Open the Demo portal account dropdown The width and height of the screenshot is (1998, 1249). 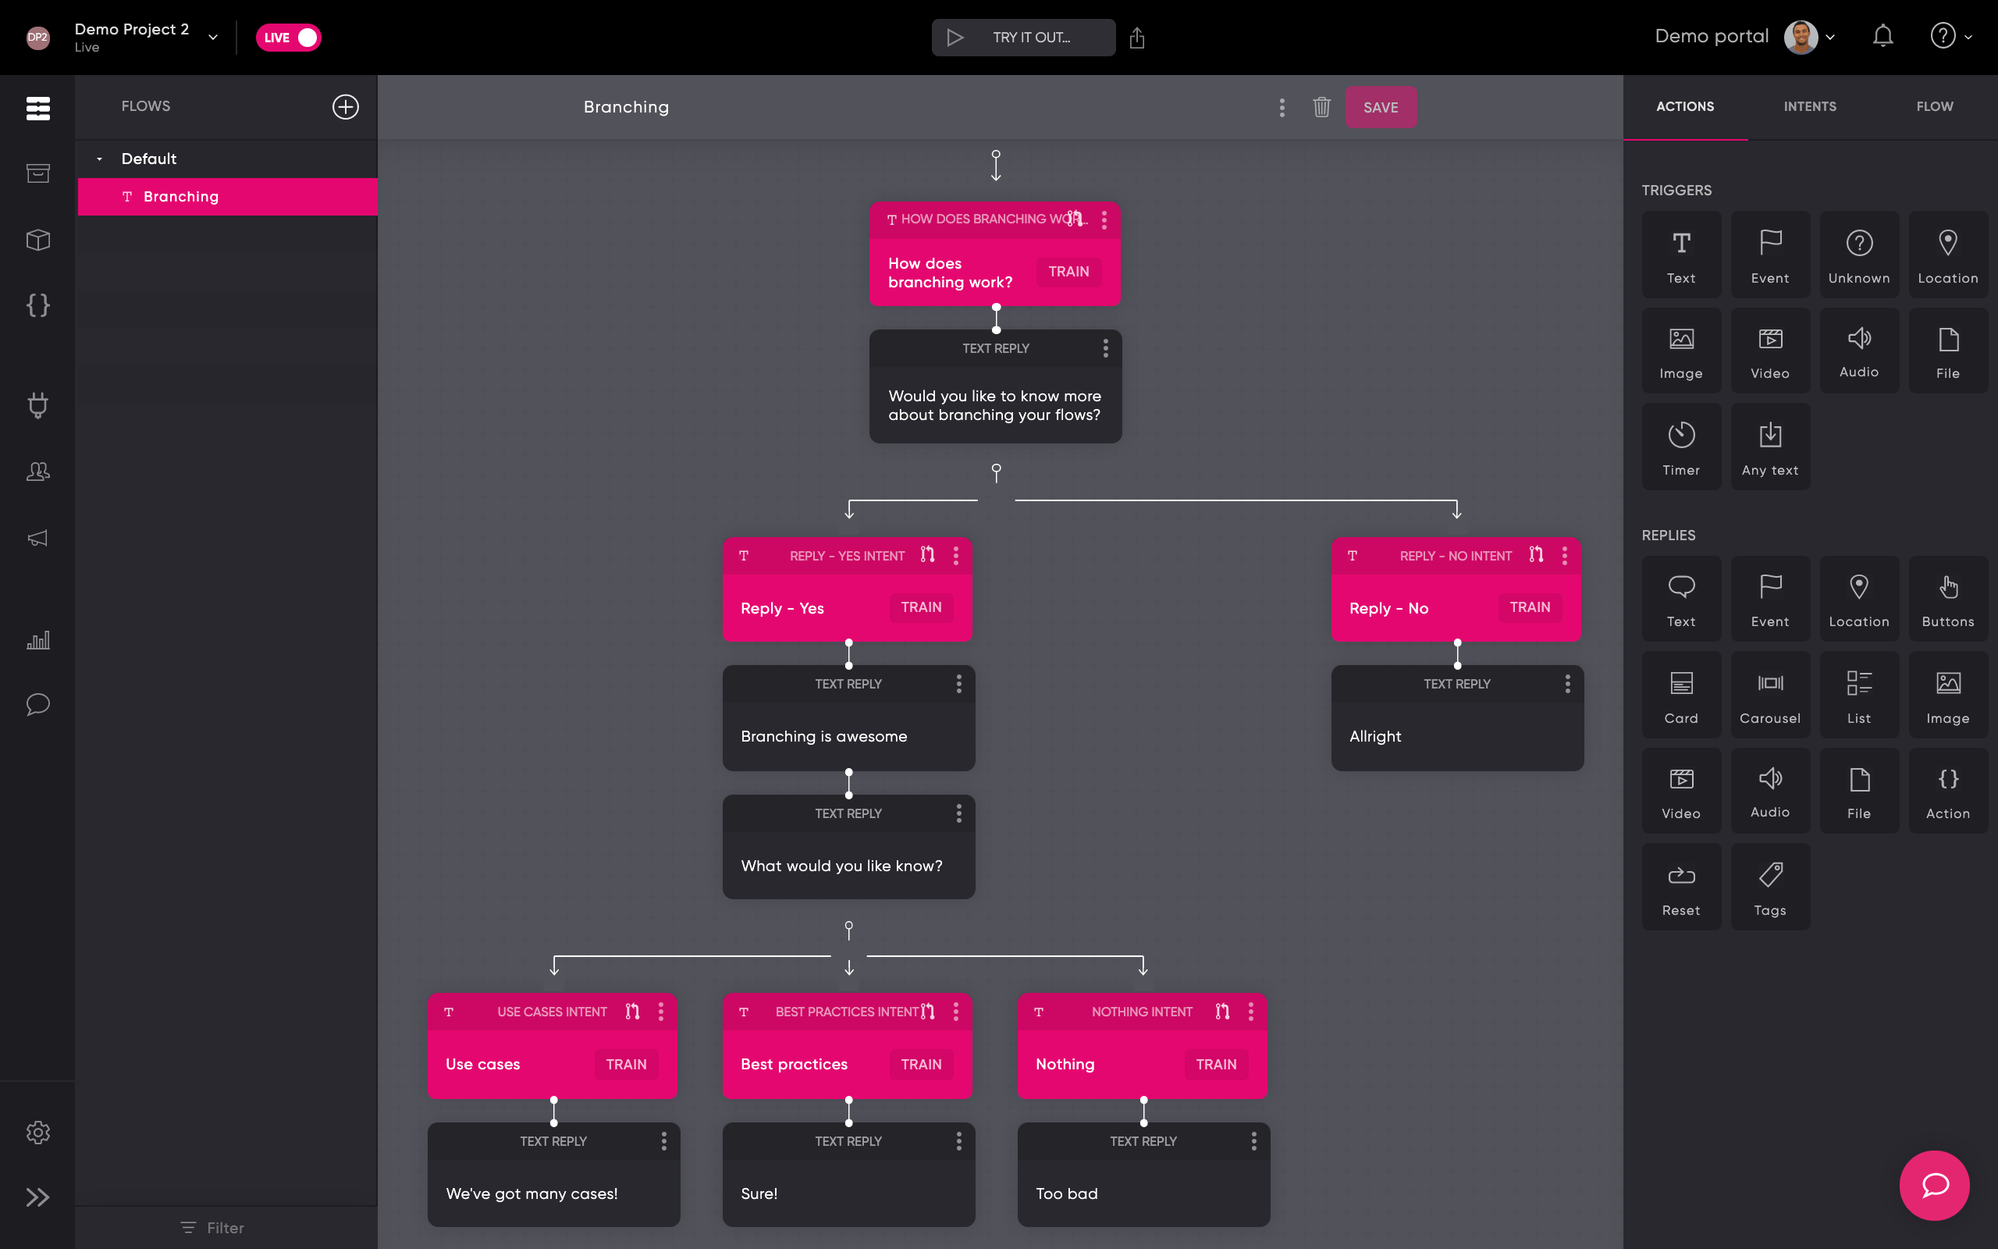pyautogui.click(x=1830, y=37)
